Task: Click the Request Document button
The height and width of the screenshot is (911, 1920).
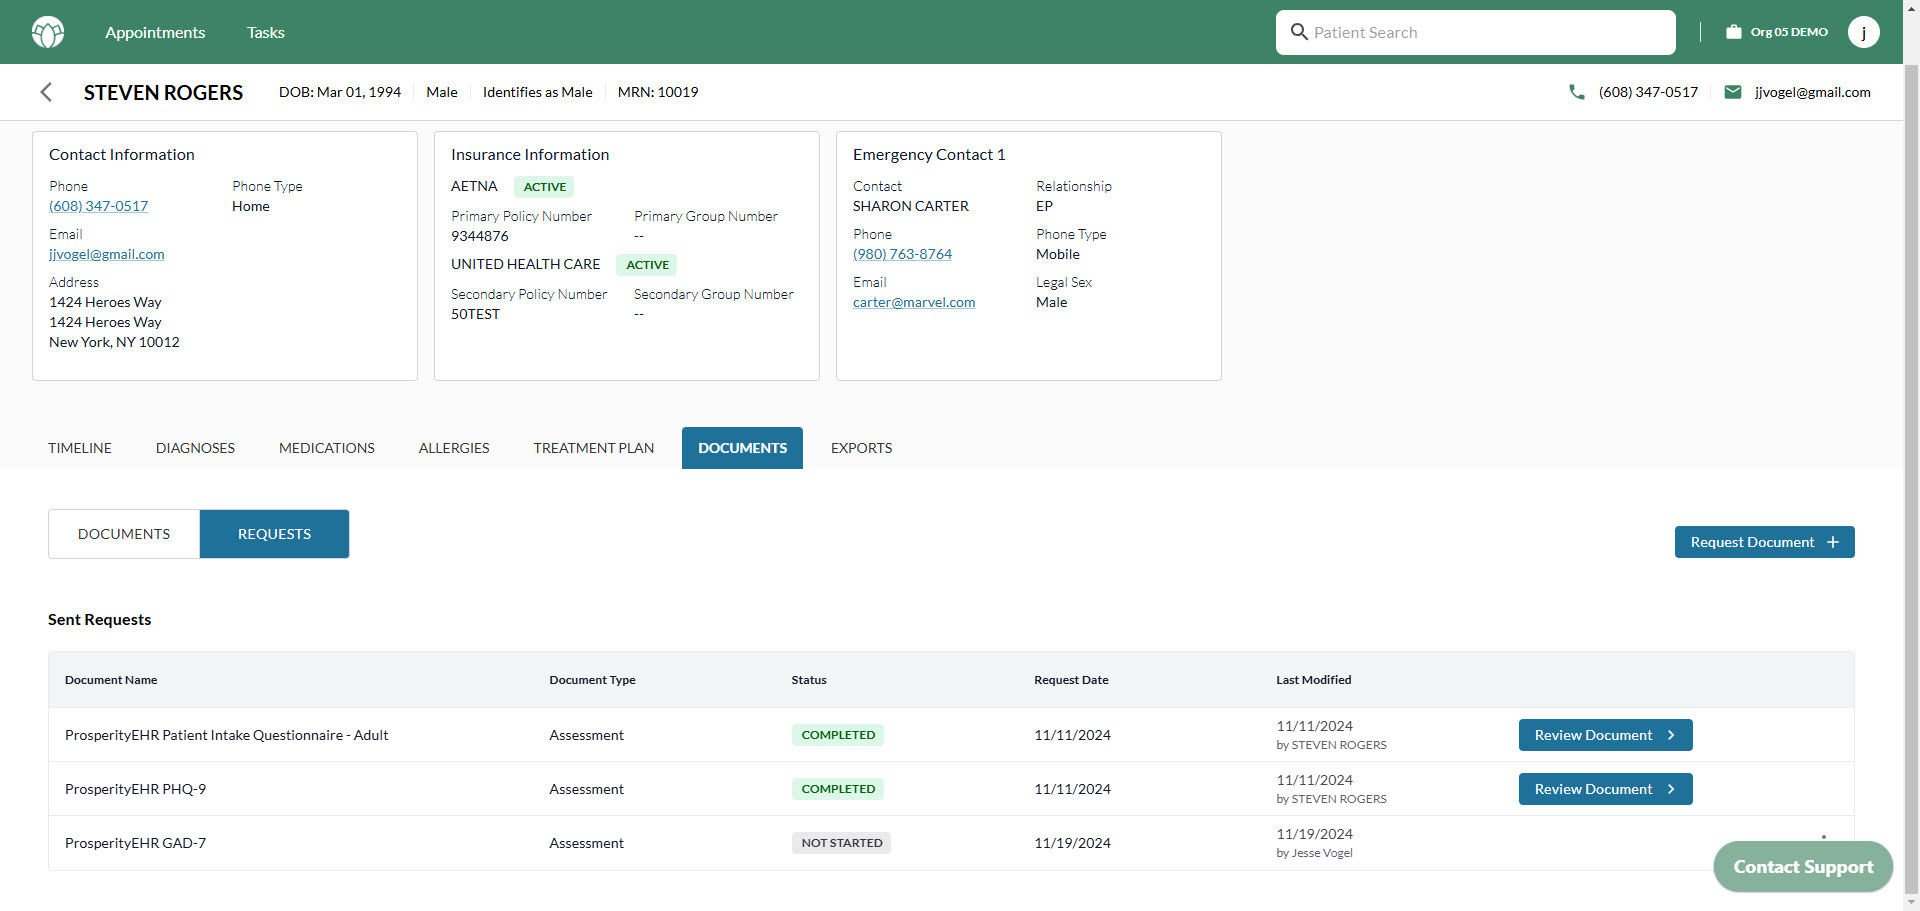Action: pos(1763,541)
